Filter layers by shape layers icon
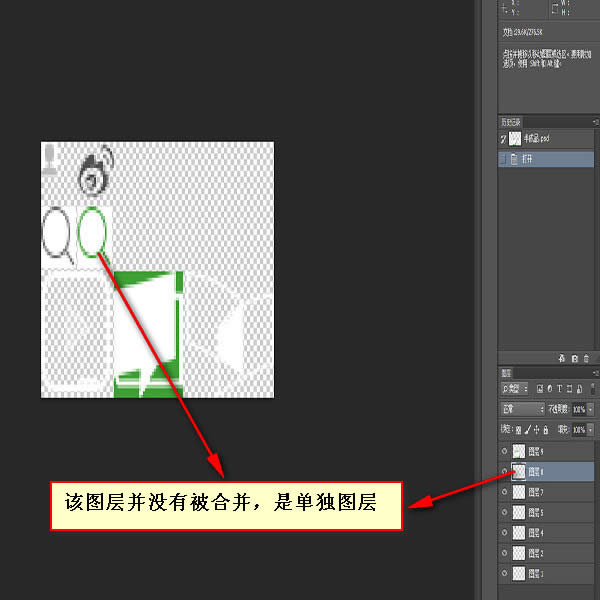 [569, 389]
